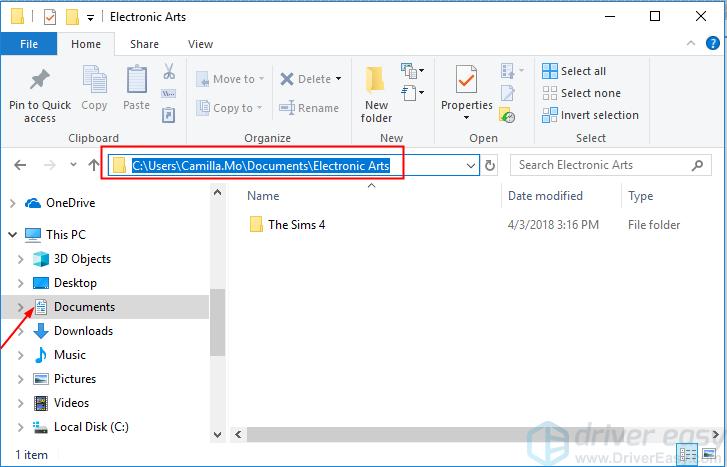This screenshot has width=727, height=467.
Task: Click navigation pane scroll down arrow
Action: coord(217,435)
